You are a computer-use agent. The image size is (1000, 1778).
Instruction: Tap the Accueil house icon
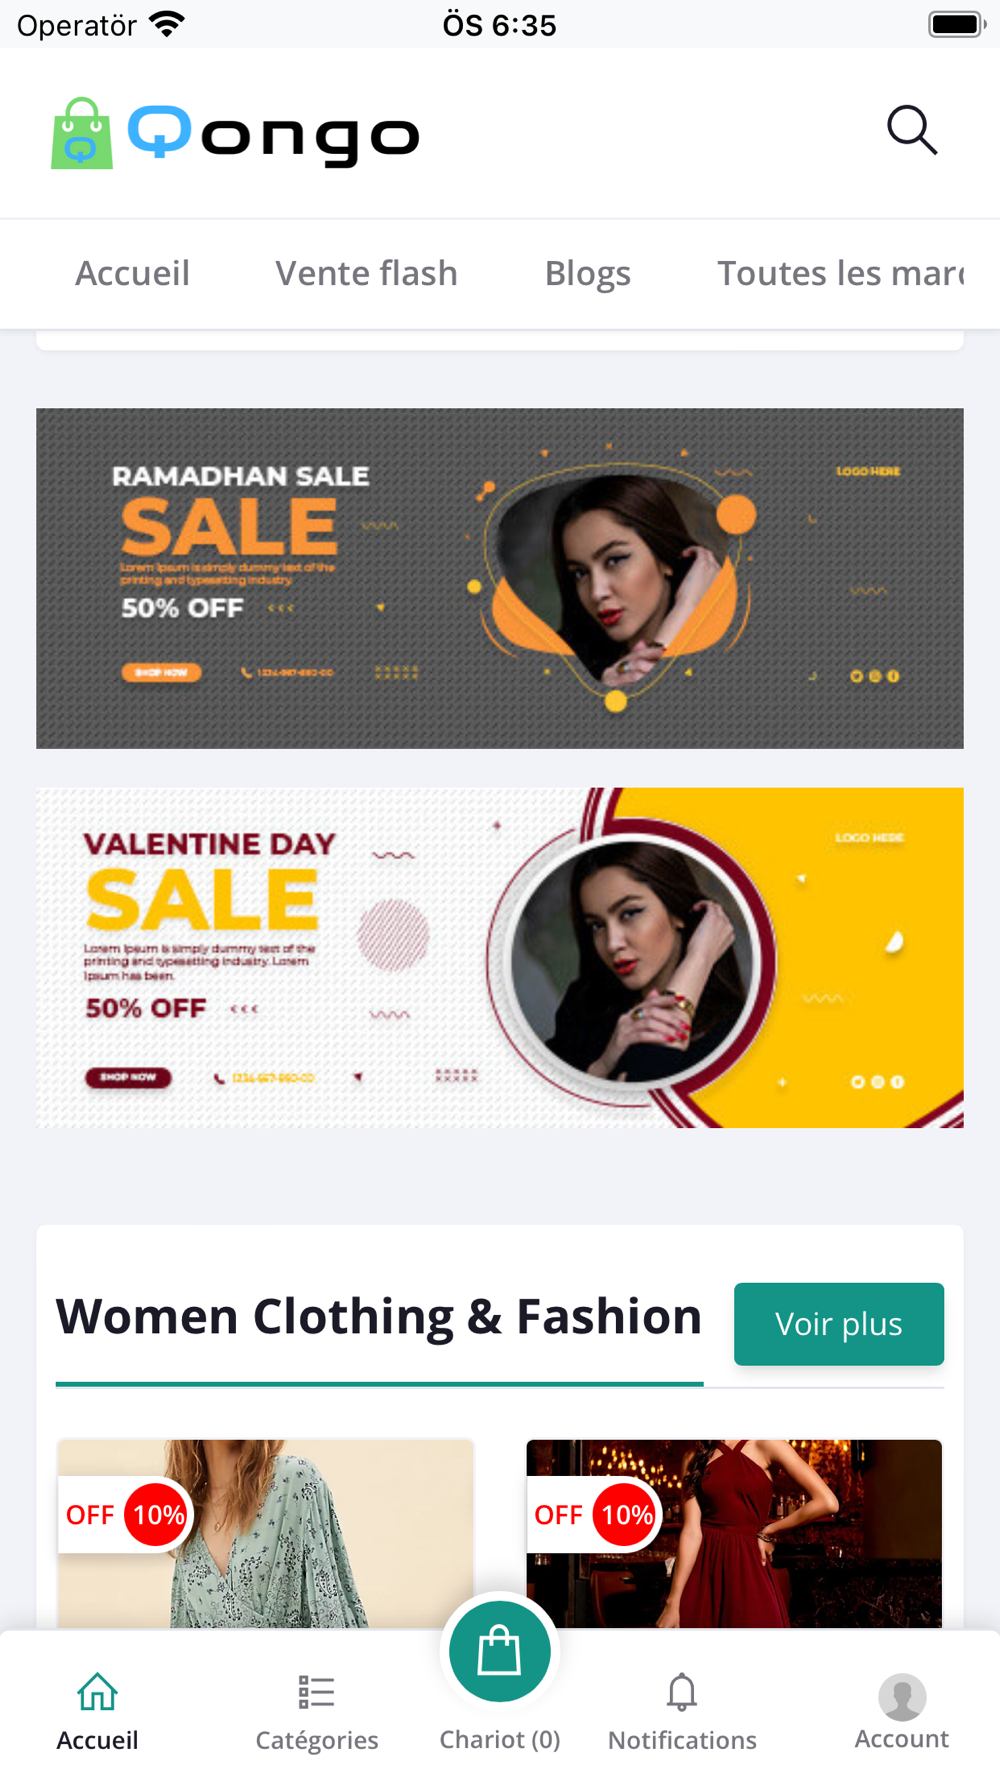point(97,1692)
